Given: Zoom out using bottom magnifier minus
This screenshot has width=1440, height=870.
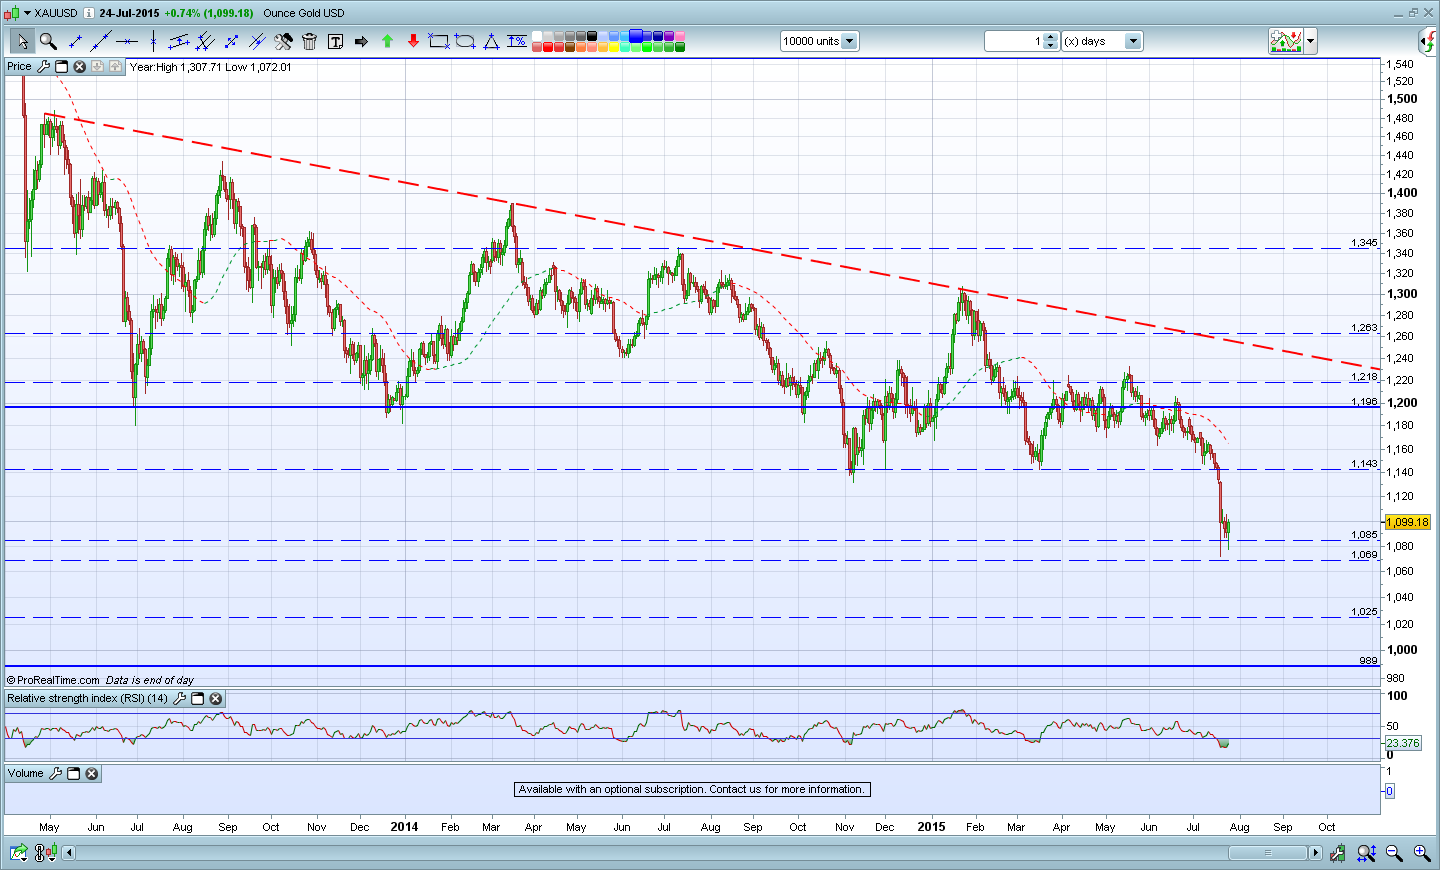Looking at the screenshot, I should click(1393, 853).
